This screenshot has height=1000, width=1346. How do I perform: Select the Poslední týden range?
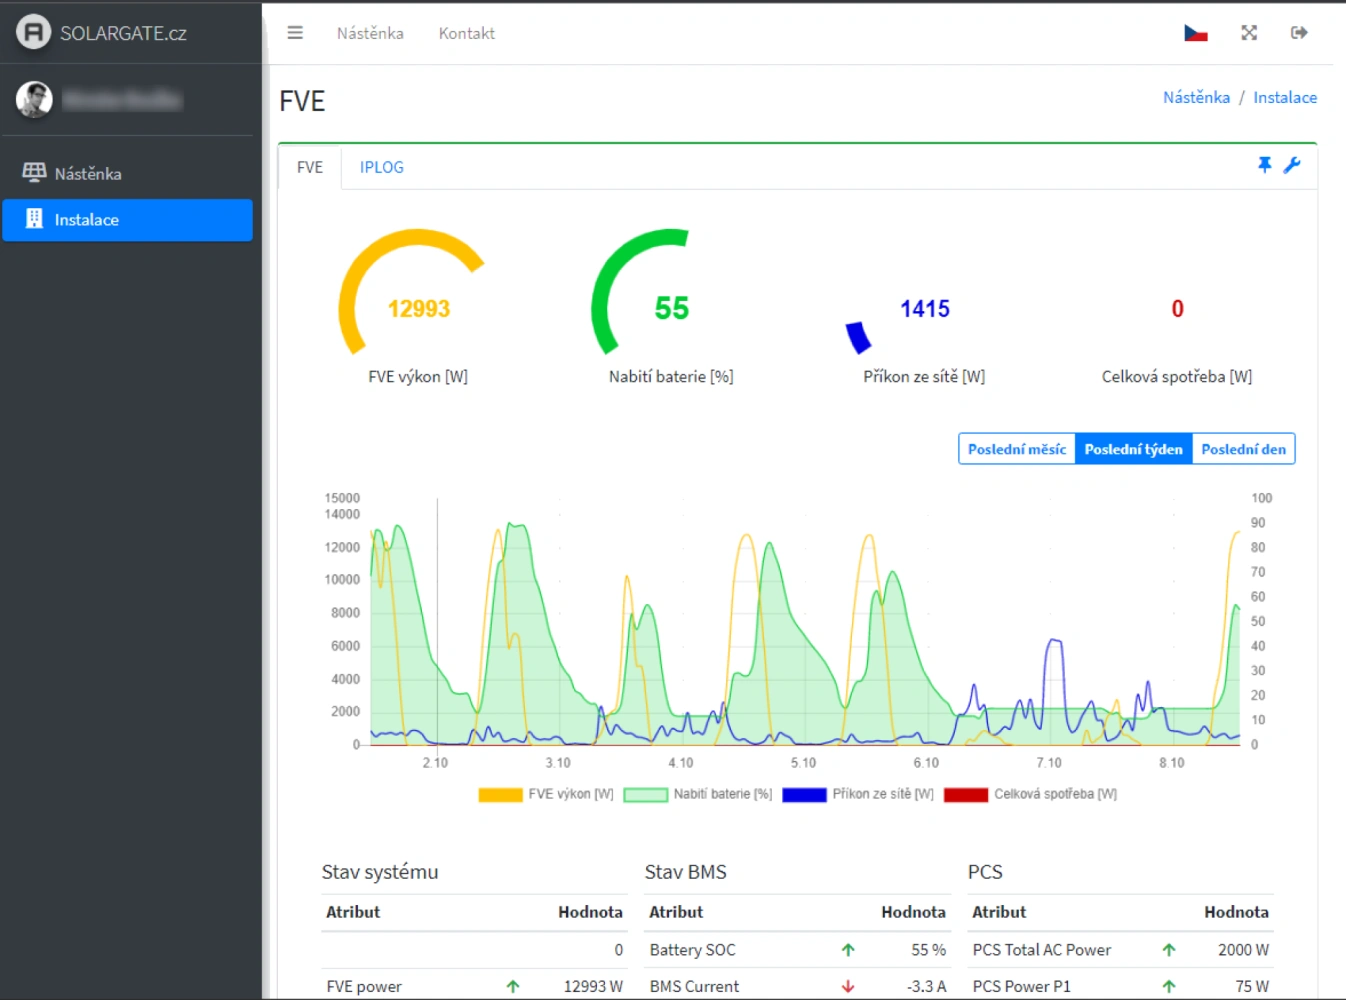(x=1133, y=449)
